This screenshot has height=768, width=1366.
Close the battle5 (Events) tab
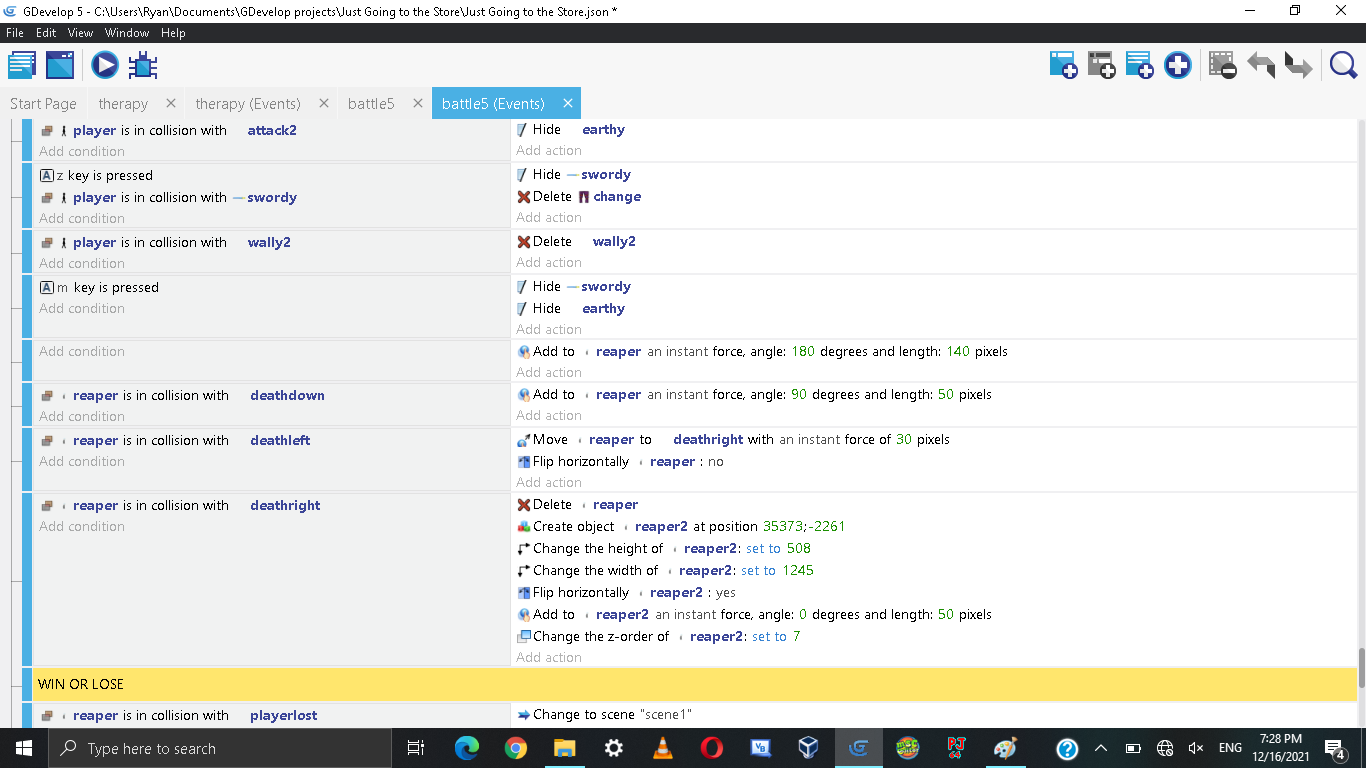568,103
